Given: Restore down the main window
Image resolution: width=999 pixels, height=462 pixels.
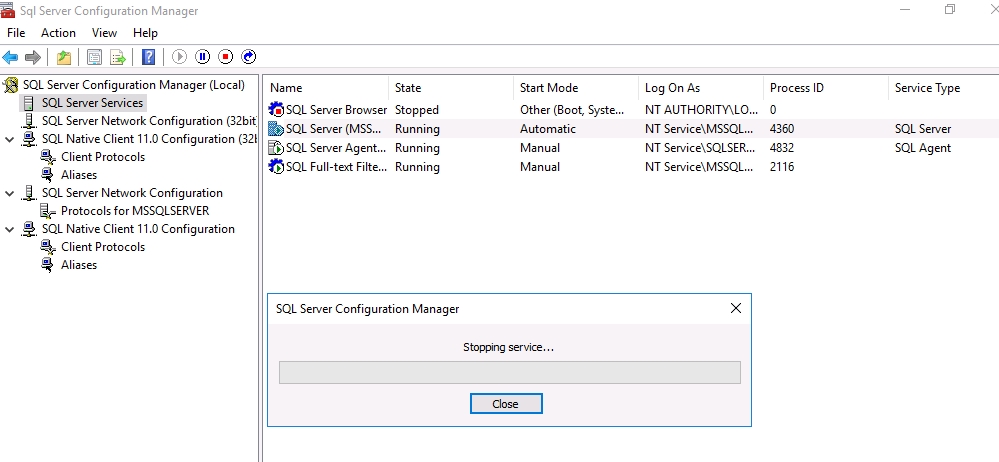Looking at the screenshot, I should tap(950, 10).
